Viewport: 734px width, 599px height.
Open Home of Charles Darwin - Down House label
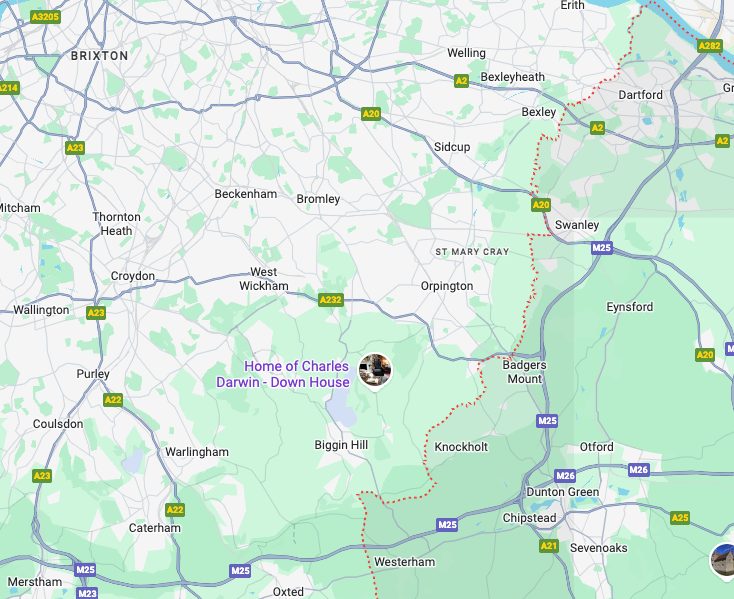[283, 374]
